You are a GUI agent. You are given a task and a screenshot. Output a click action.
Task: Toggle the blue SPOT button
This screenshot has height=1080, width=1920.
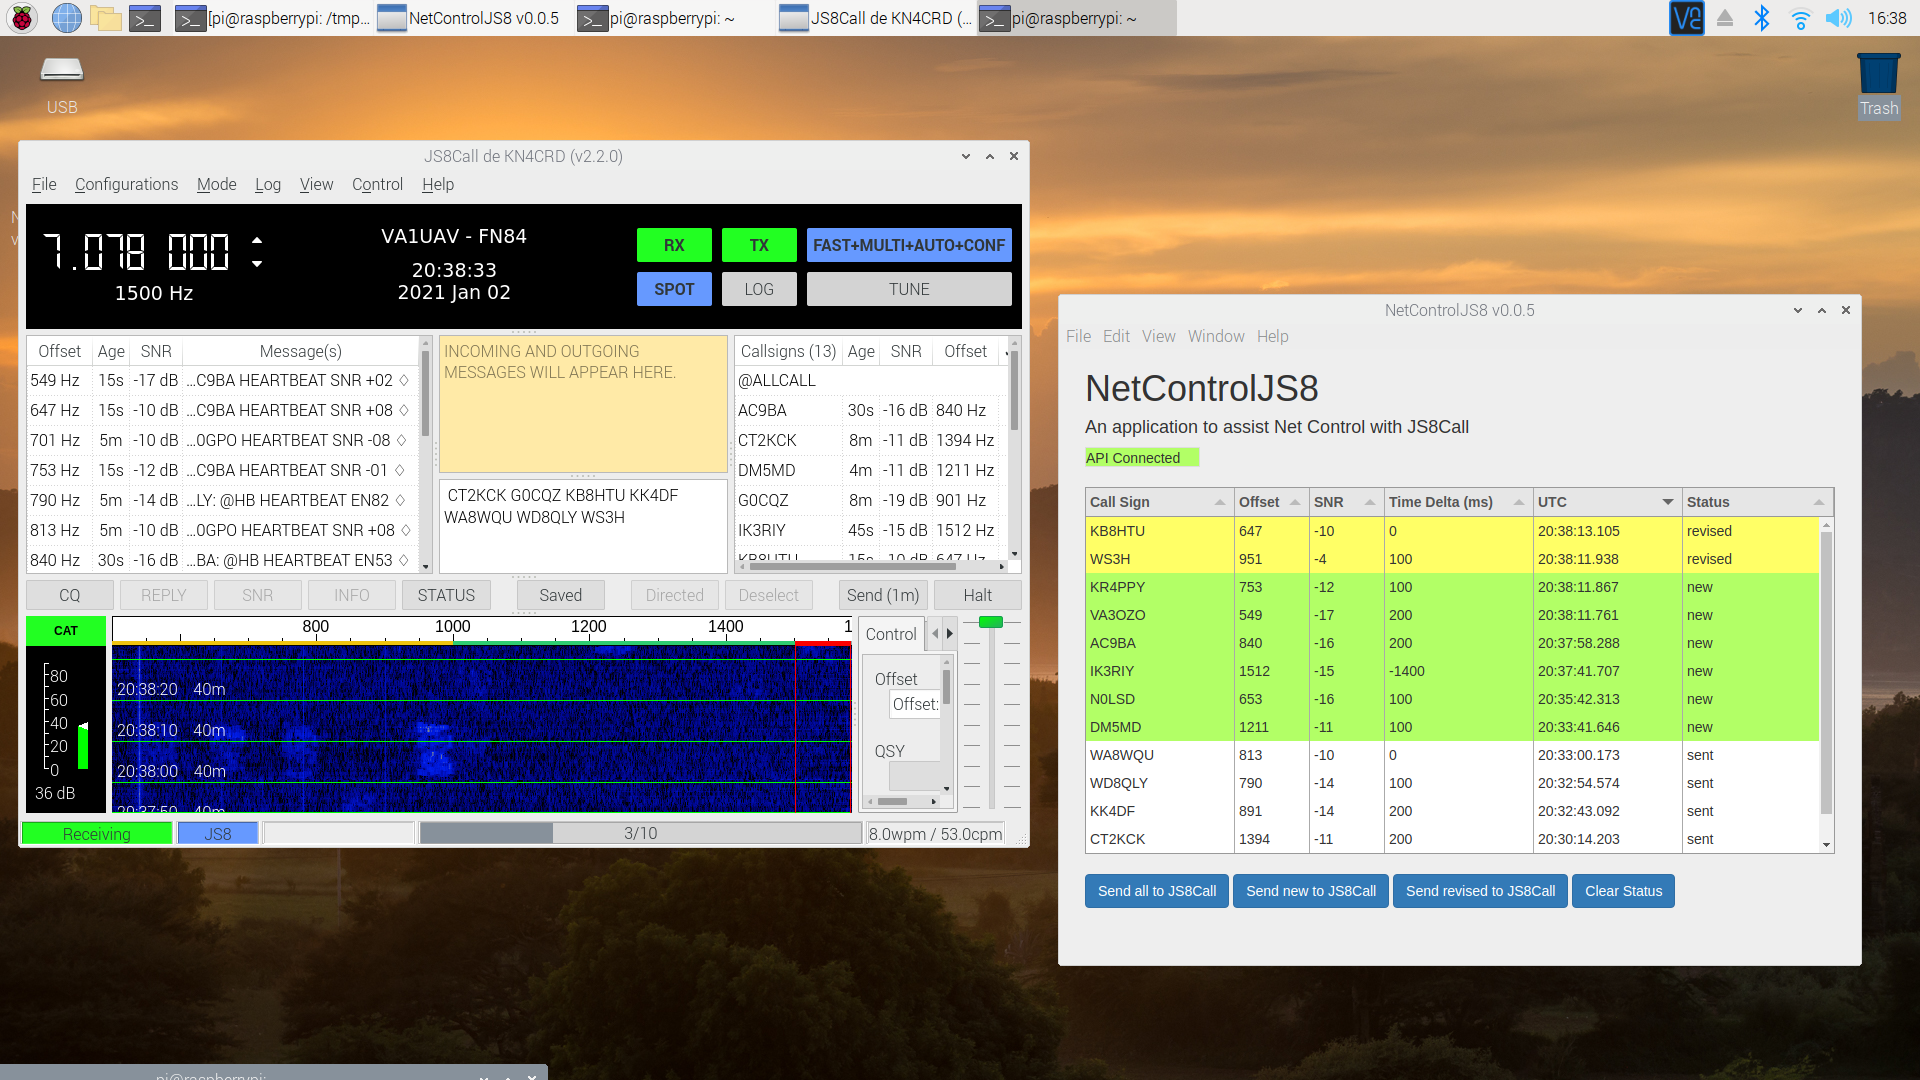tap(674, 289)
